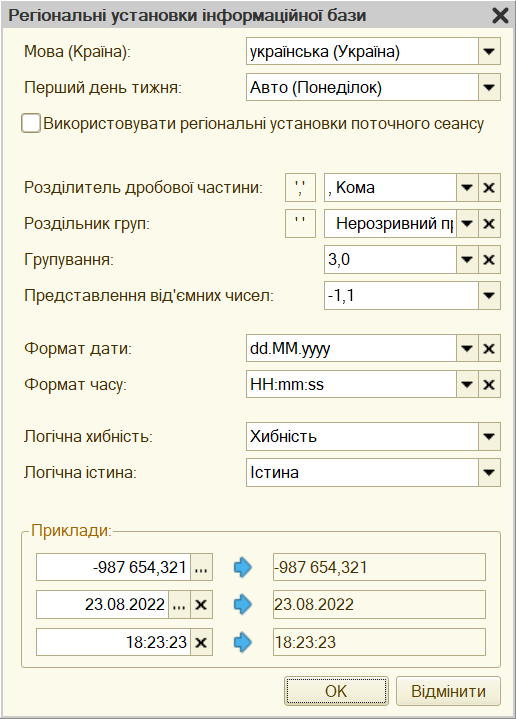
Task: Expand the Кома decimal separator dropdown
Action: [x=467, y=188]
